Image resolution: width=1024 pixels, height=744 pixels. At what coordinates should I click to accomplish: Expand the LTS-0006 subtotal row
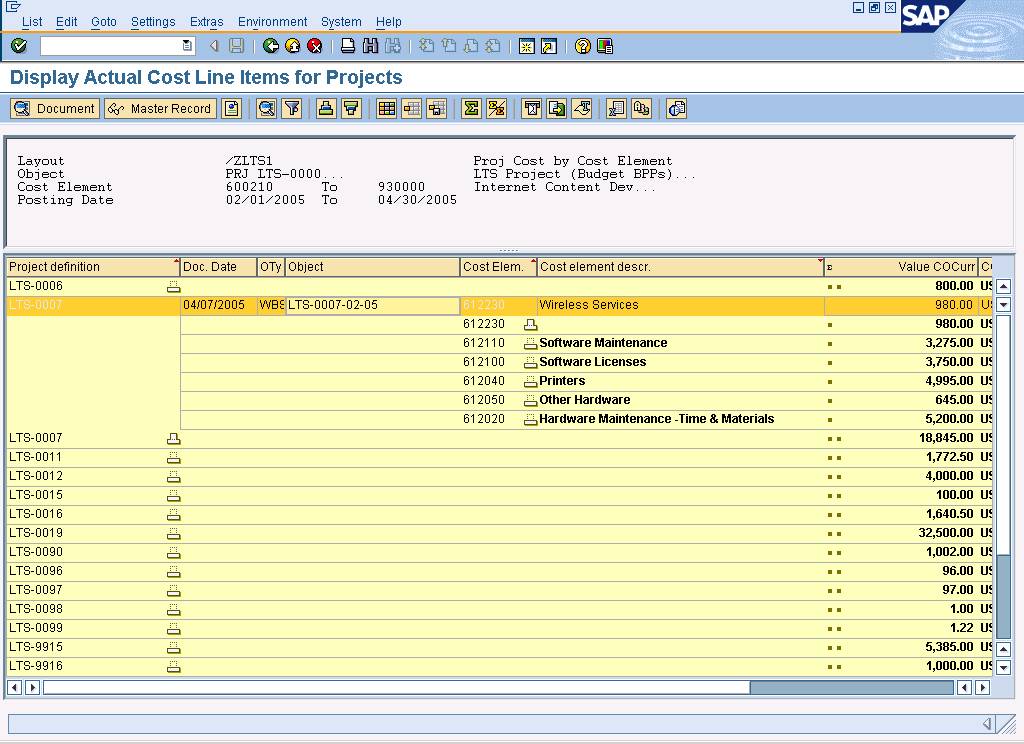click(173, 286)
